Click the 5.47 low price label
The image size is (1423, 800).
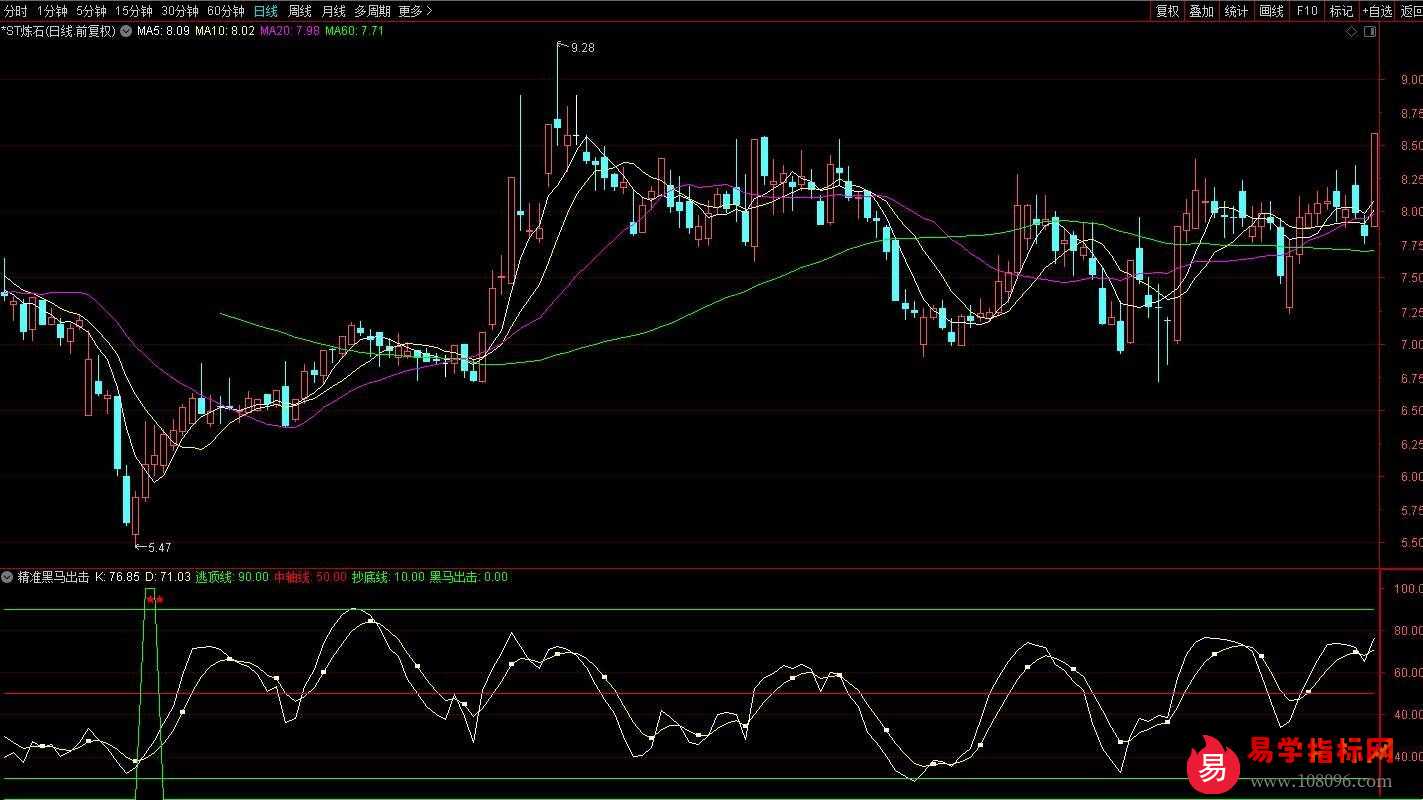[x=159, y=547]
